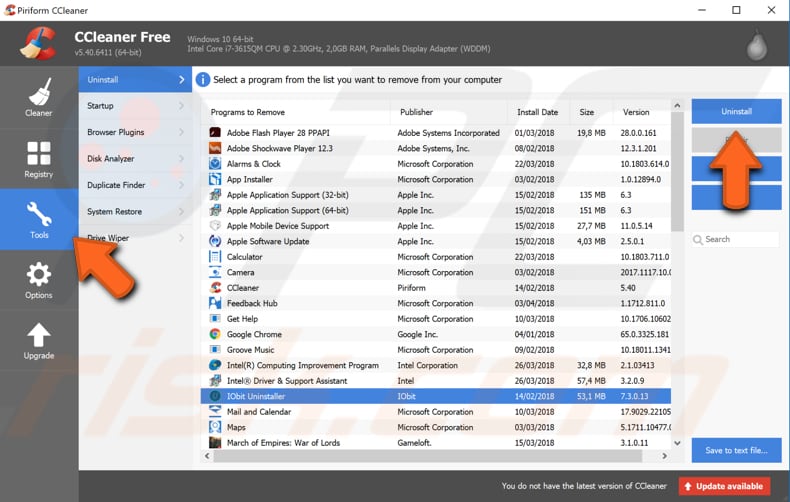Select Apple Application Support (32-bit) row
The image size is (790, 502).
pos(436,195)
